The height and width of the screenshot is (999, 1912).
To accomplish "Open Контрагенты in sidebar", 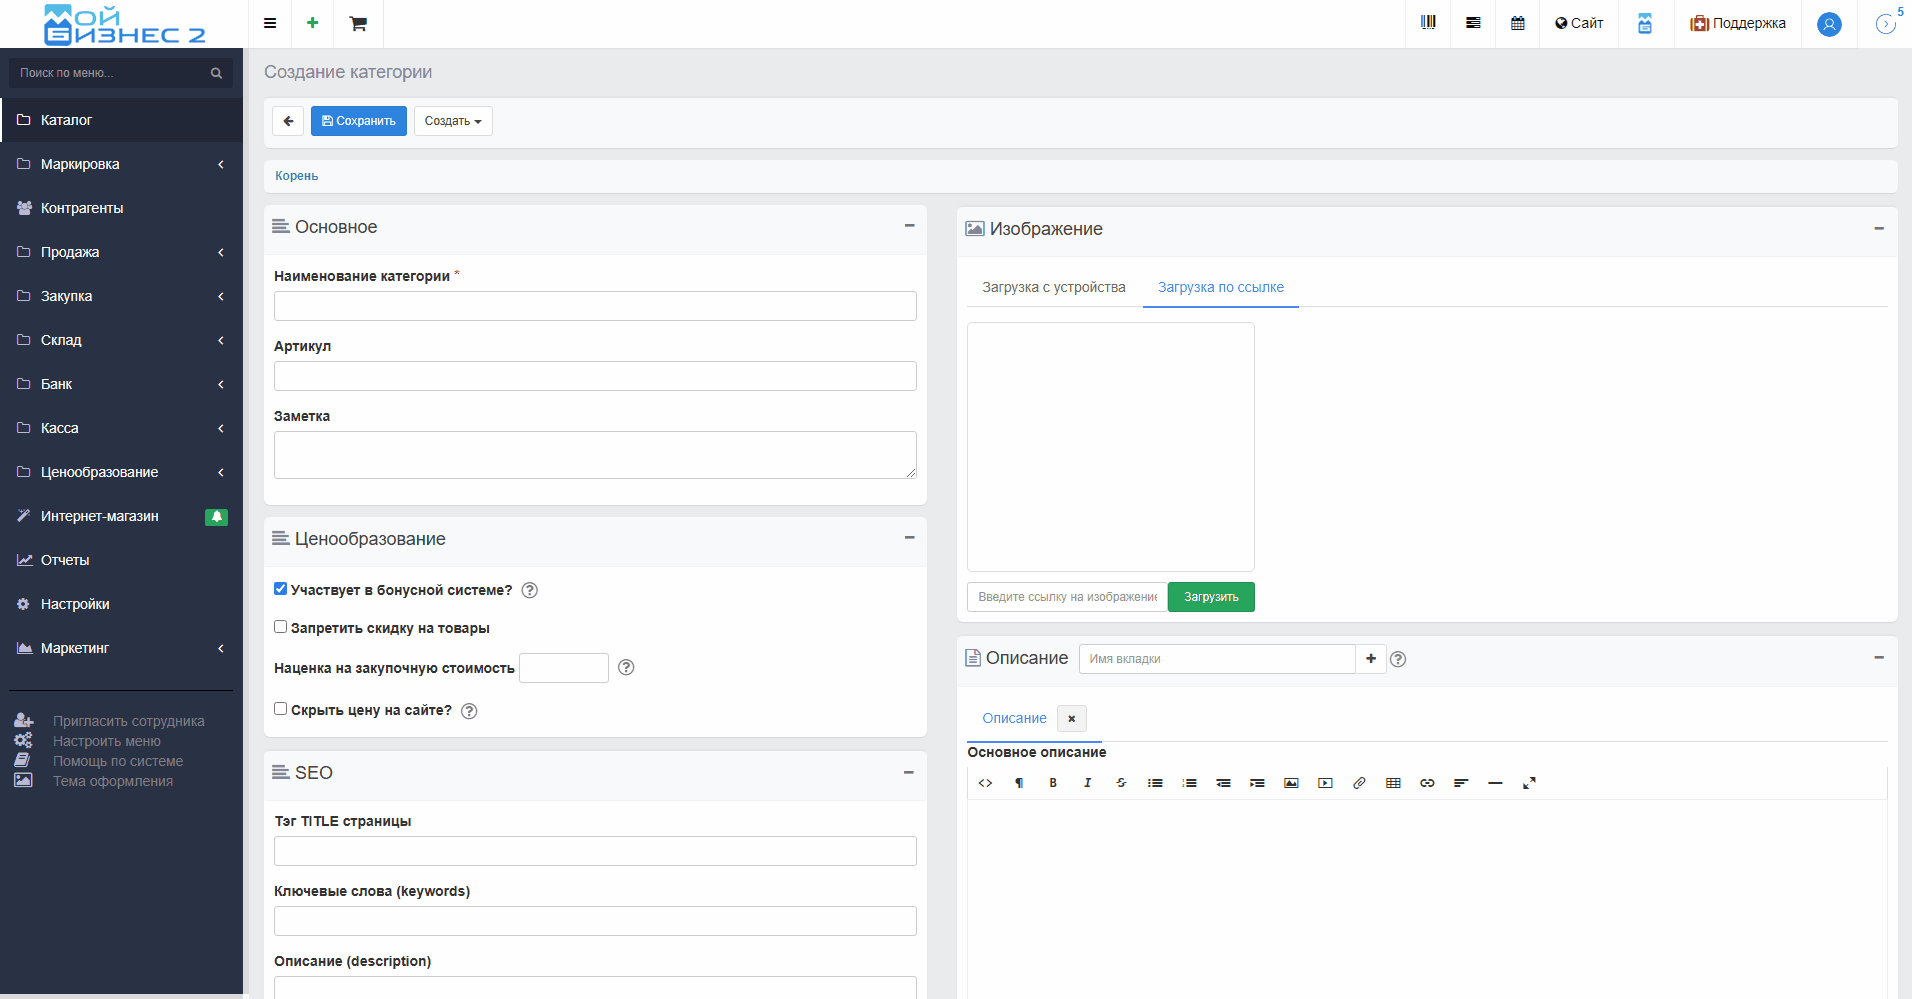I will (121, 208).
